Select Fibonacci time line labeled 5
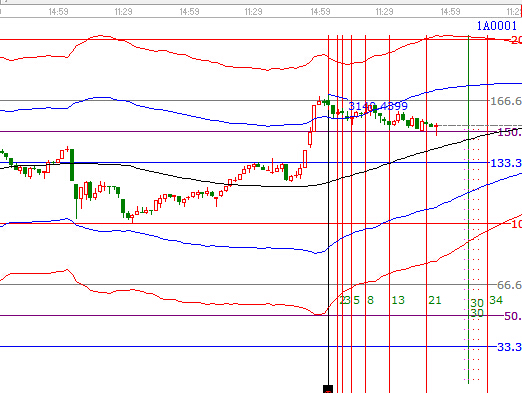Image resolution: width=522 pixels, height=393 pixels. (351, 213)
